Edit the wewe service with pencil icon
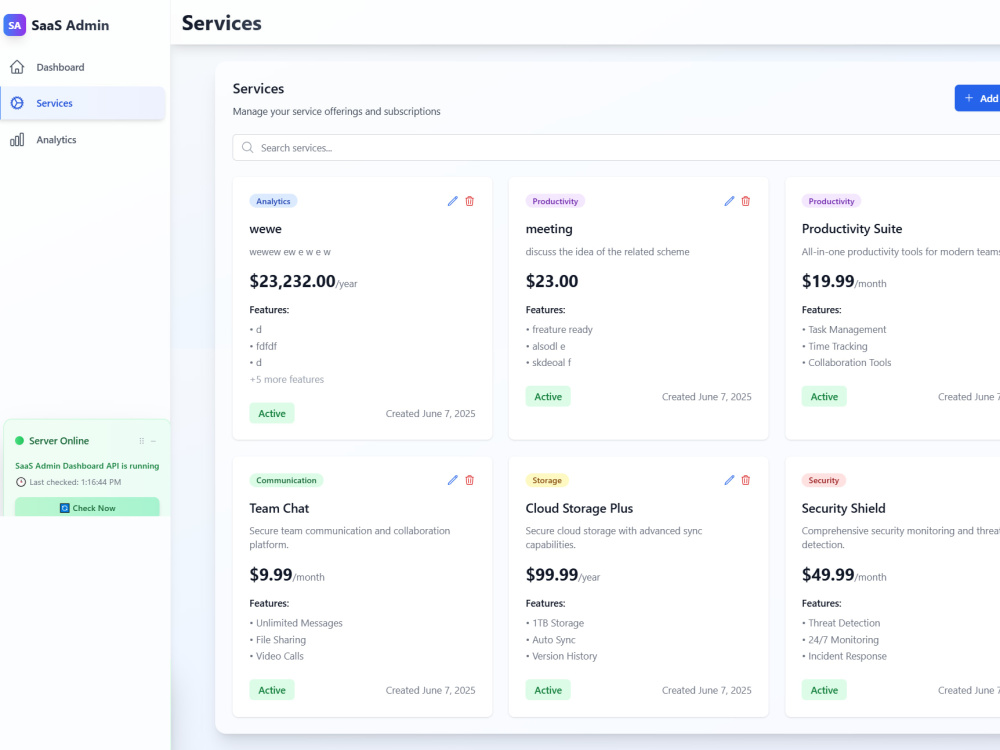This screenshot has width=1000, height=750. point(453,201)
